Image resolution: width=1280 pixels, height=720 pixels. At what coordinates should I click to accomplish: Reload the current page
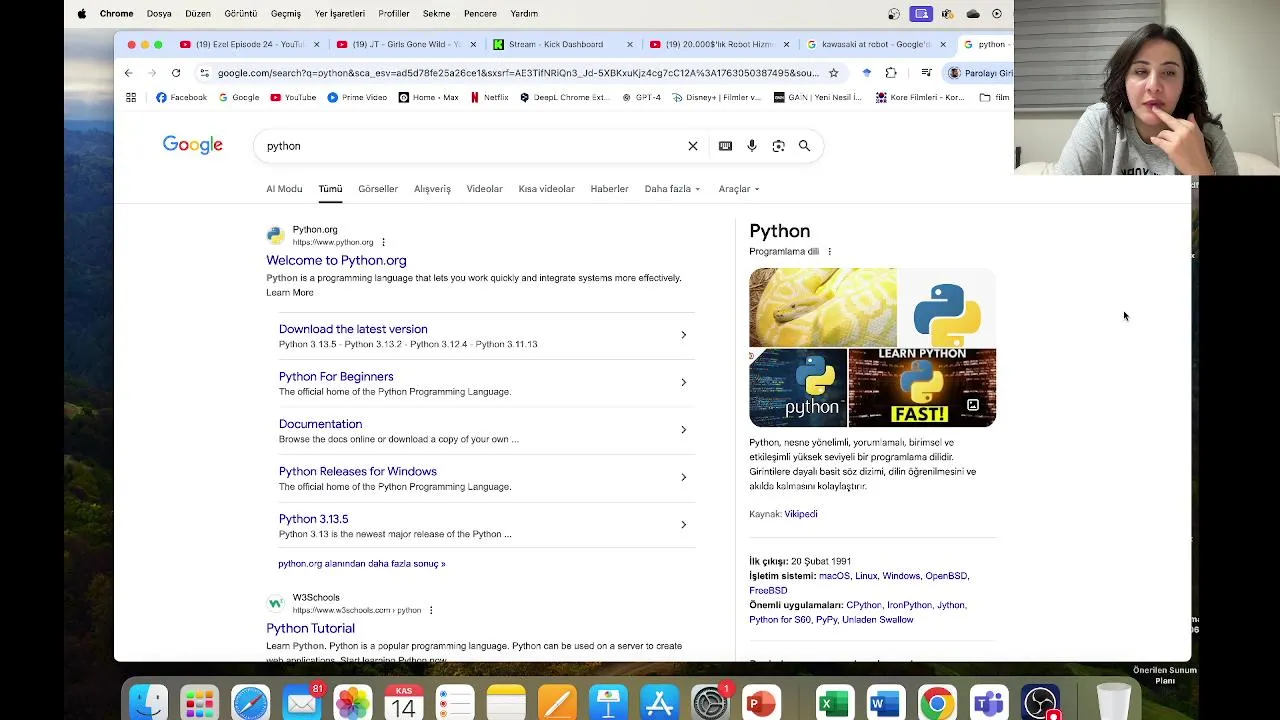pos(176,73)
